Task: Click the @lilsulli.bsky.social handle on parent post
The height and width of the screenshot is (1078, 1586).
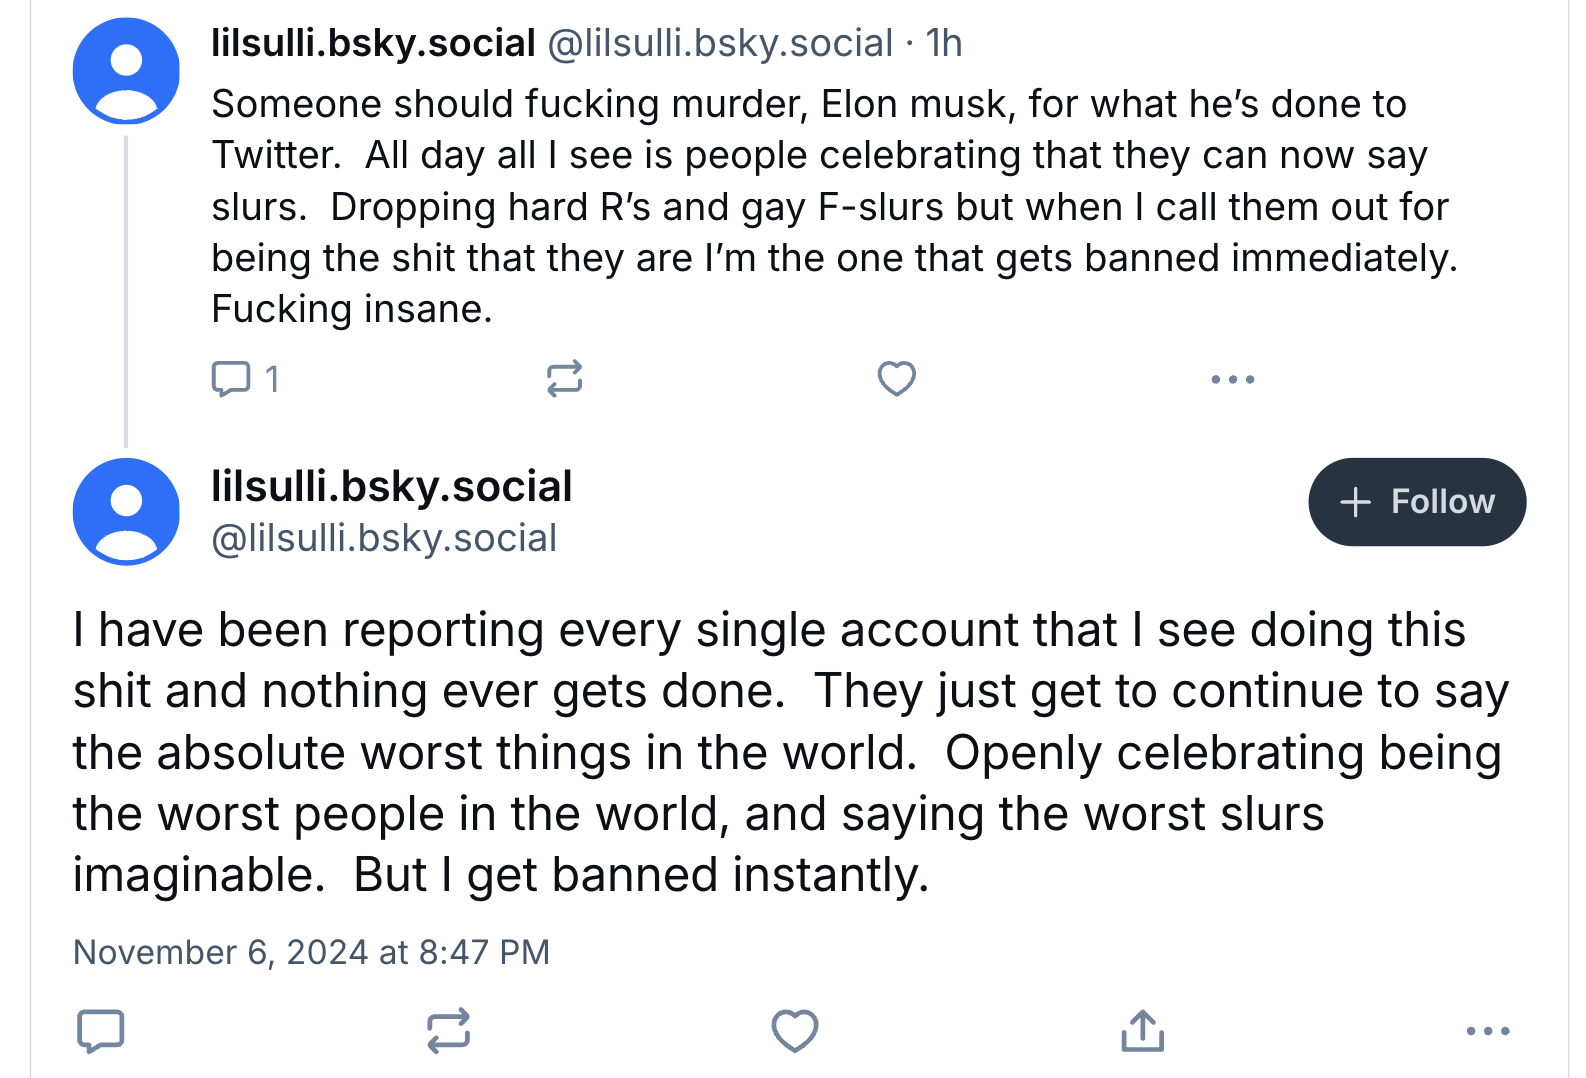Action: (x=720, y=43)
